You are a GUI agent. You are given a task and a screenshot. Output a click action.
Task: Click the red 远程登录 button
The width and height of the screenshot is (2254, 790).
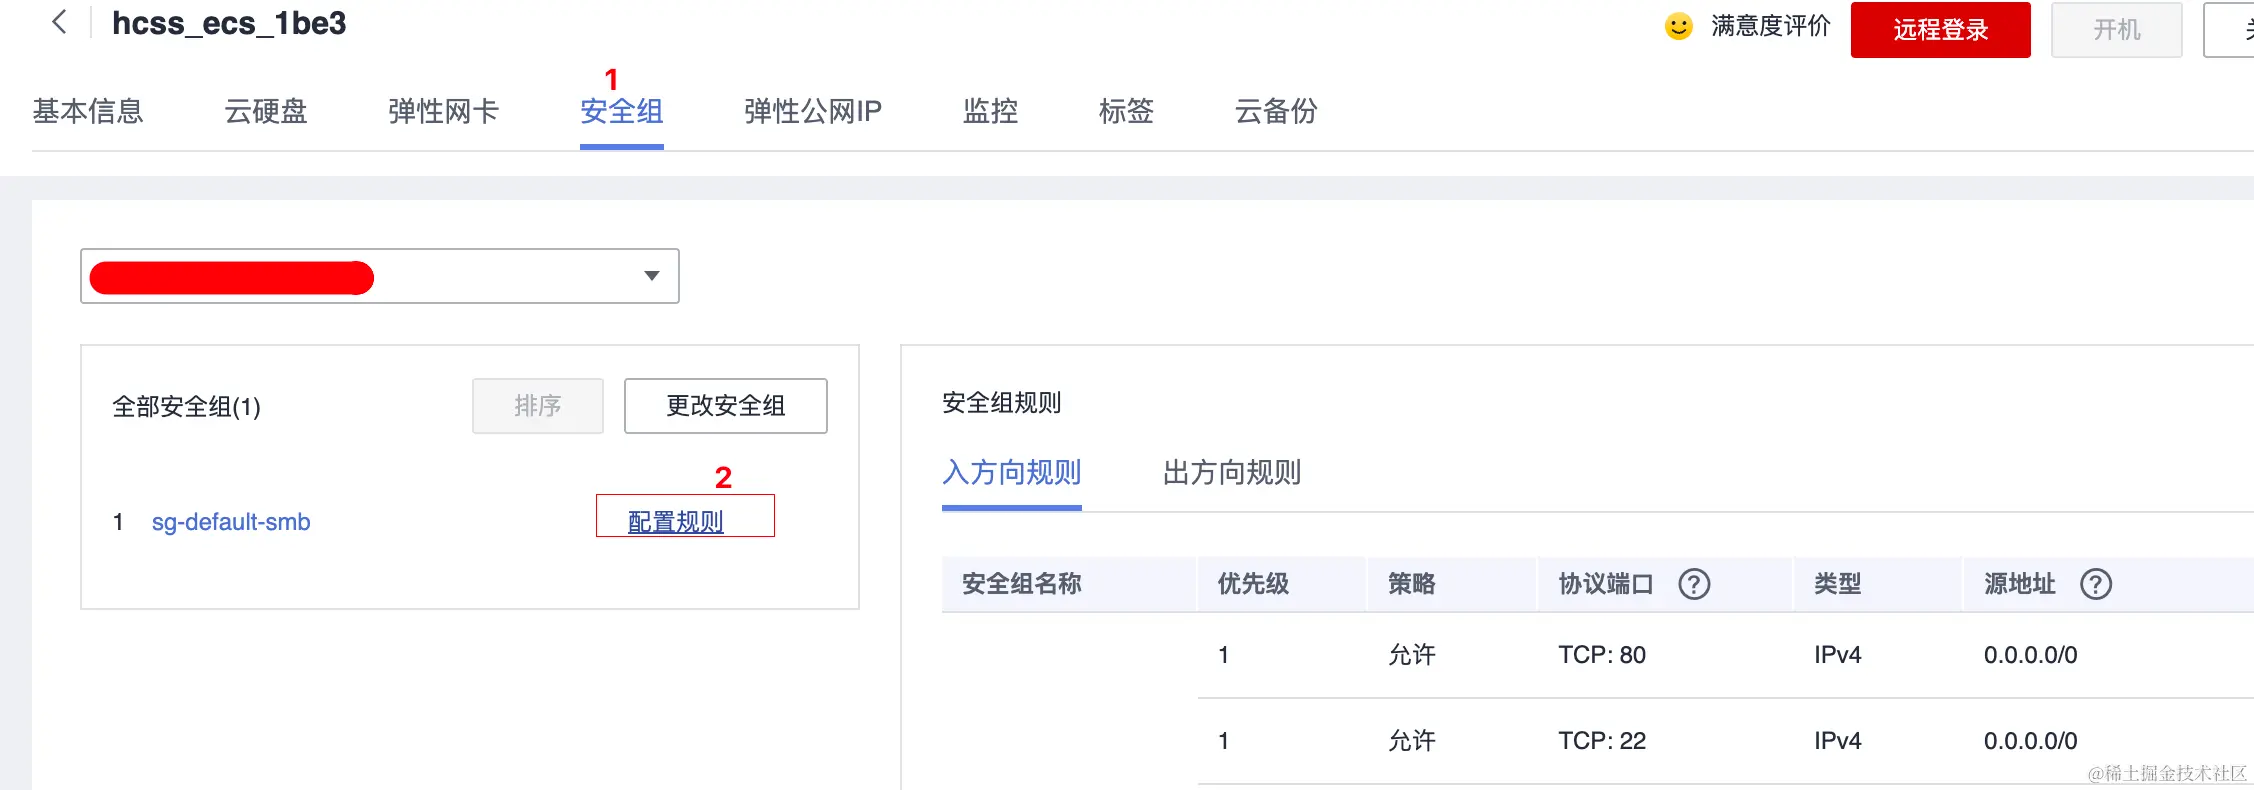pos(1940,30)
